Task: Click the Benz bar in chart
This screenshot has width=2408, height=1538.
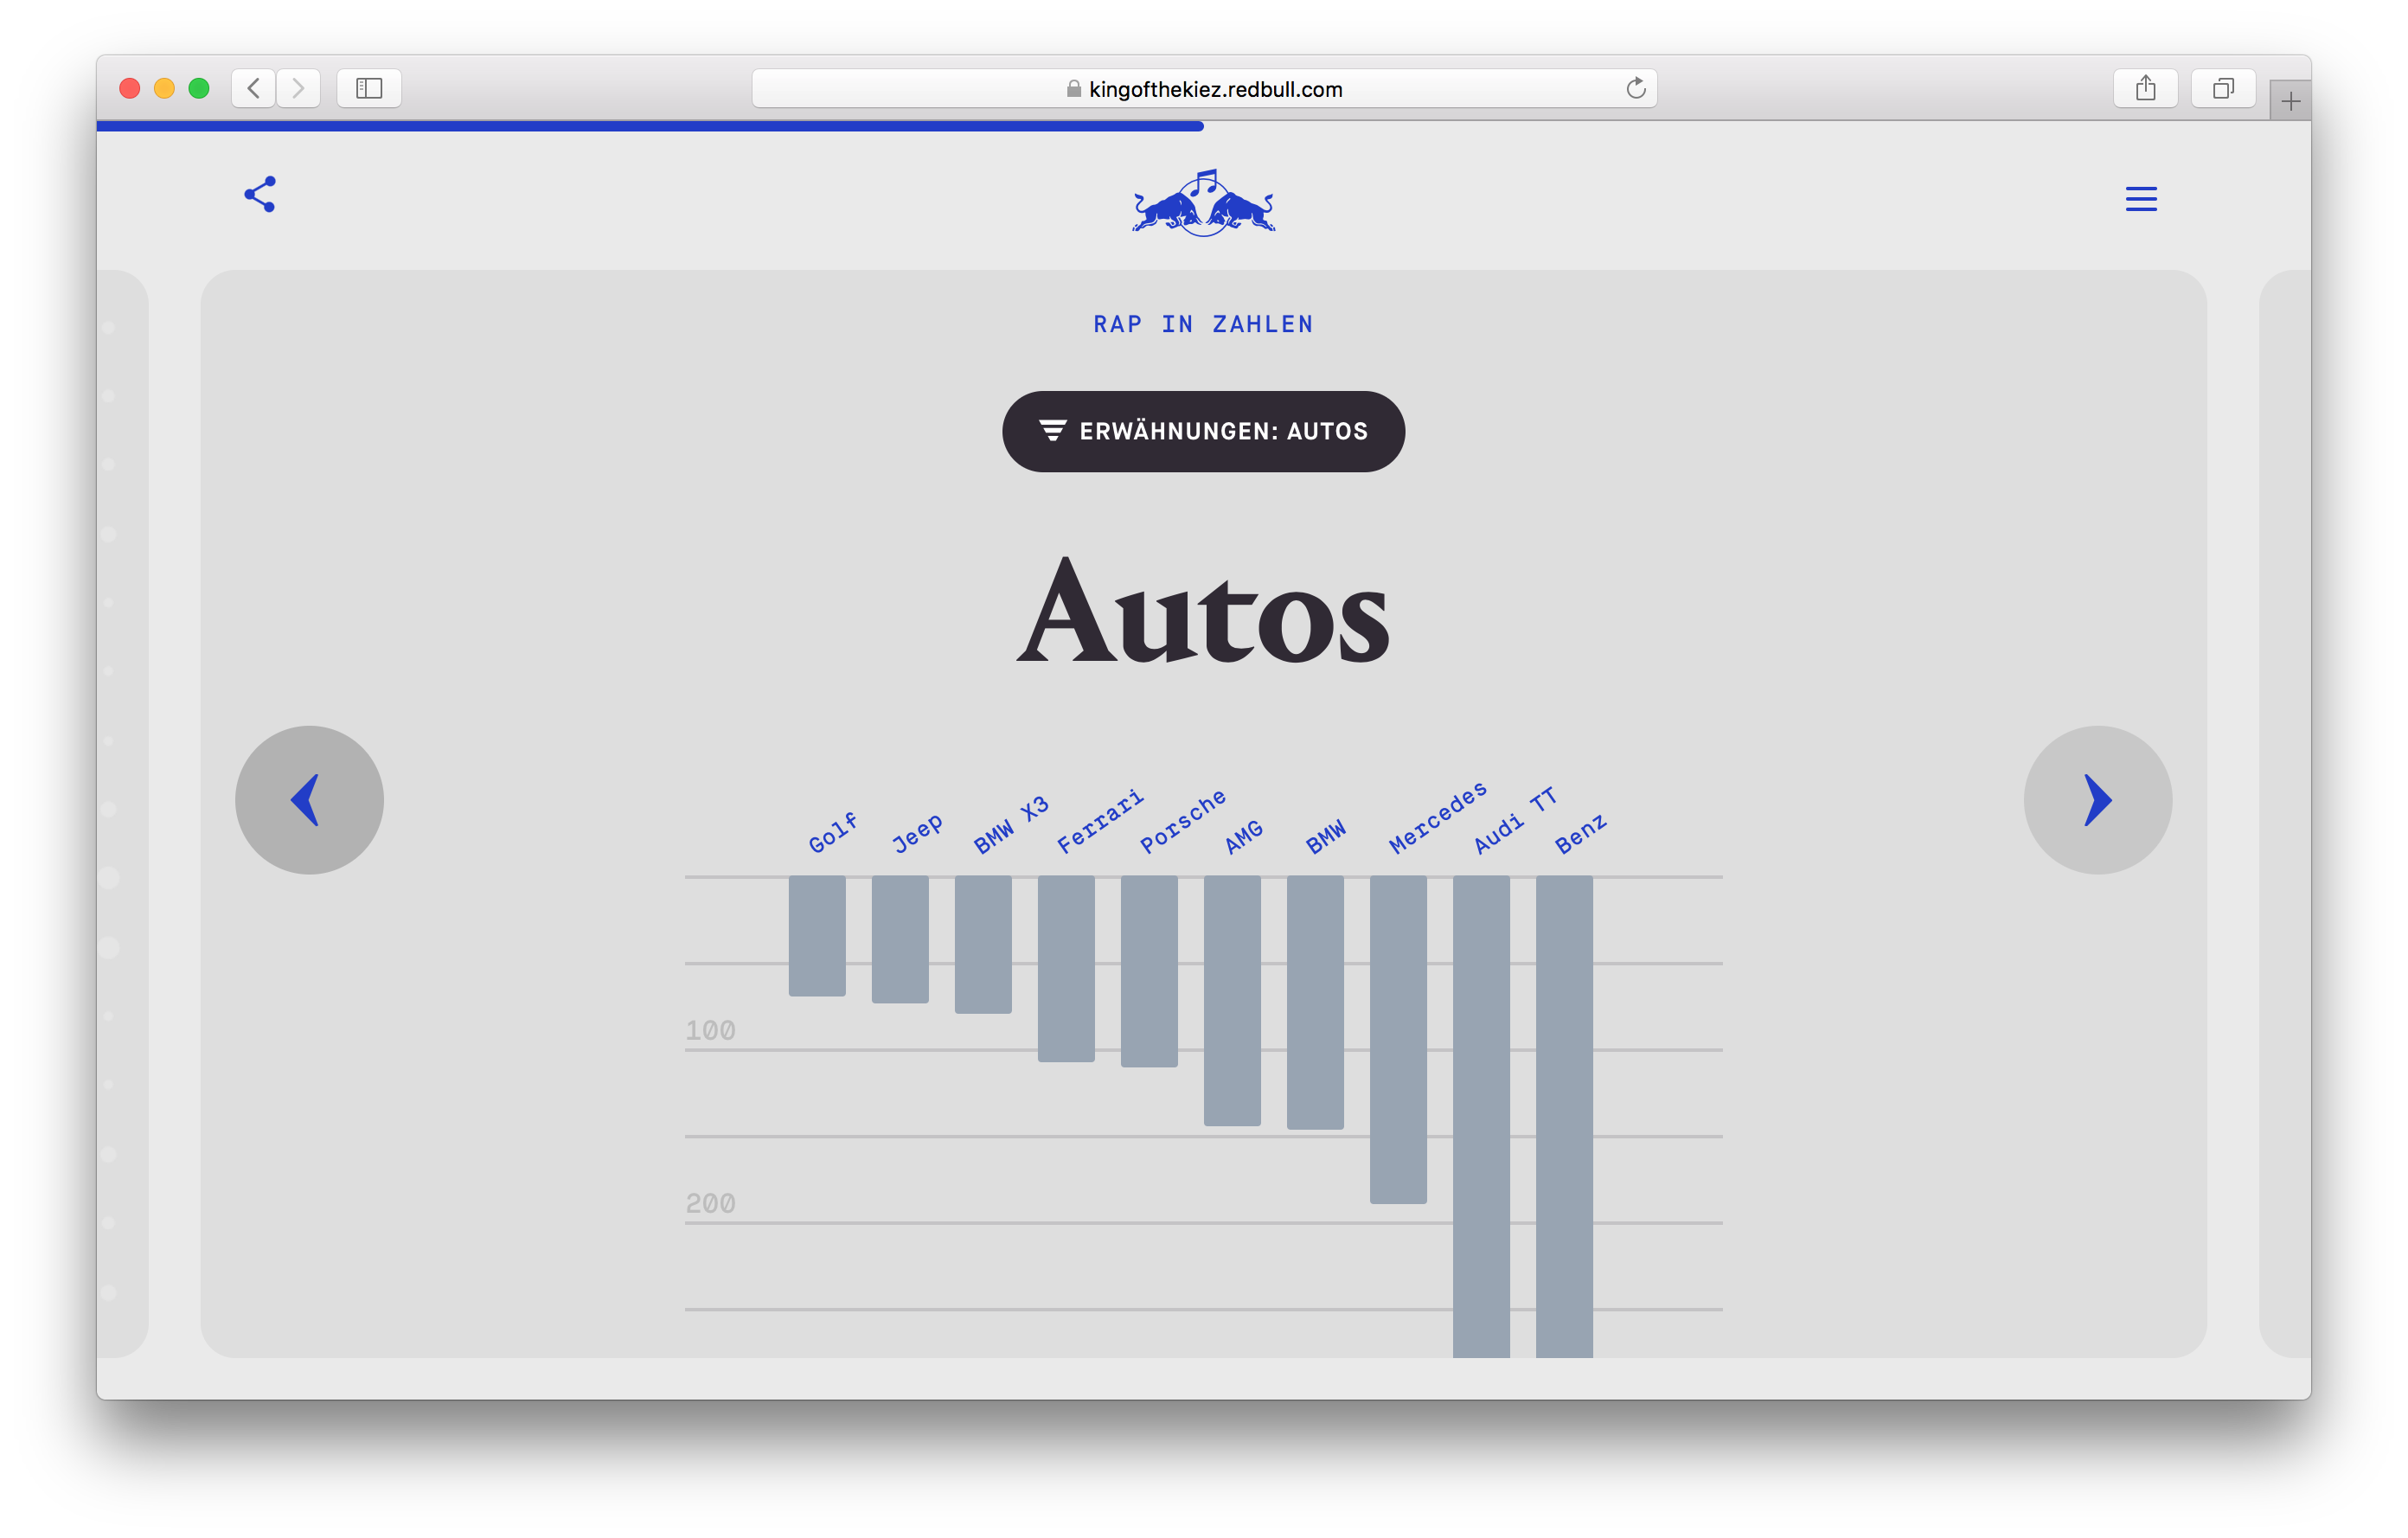Action: (x=1564, y=1116)
